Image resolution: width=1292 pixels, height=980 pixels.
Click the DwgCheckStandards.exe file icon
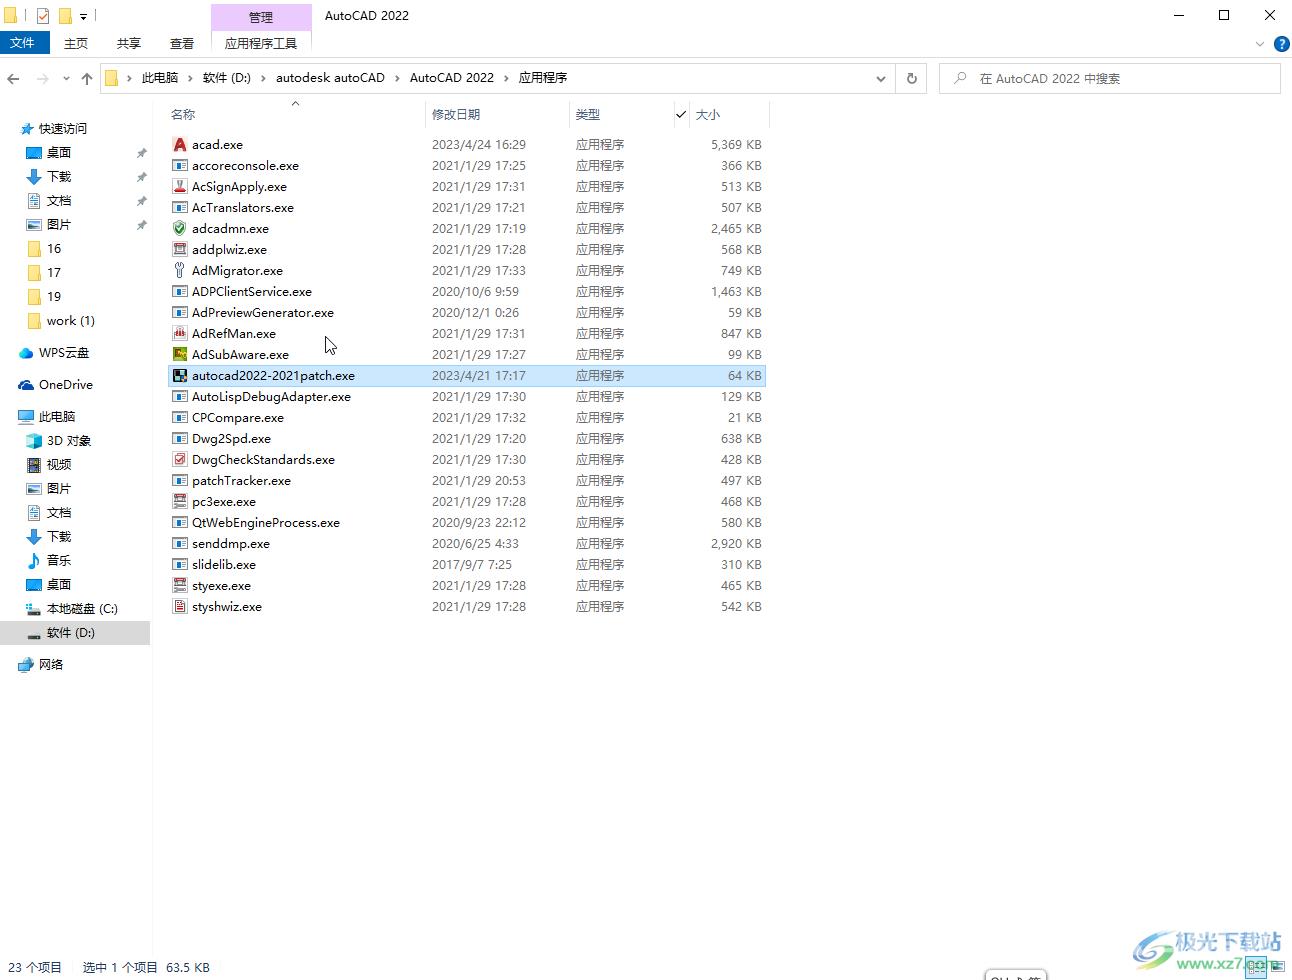click(x=180, y=460)
